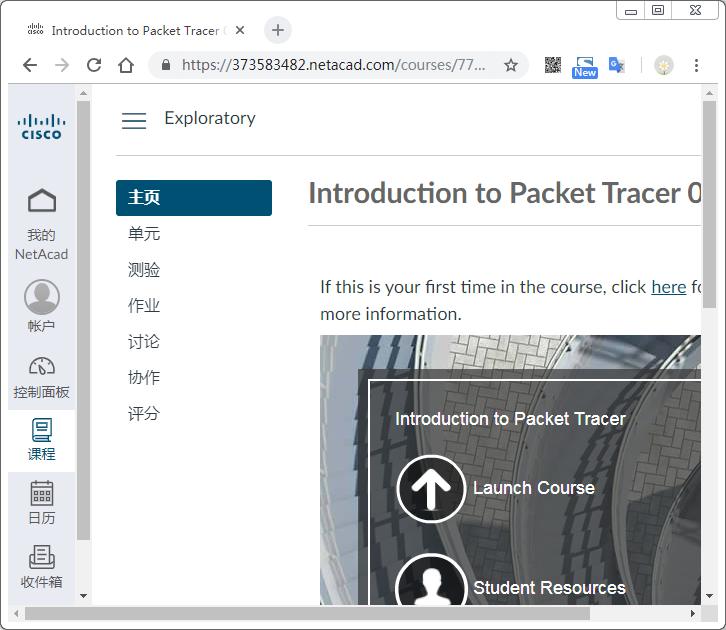Viewport: 726px width, 630px height.
Task: Click the sidebar scroll down arrow
Action: click(x=83, y=596)
